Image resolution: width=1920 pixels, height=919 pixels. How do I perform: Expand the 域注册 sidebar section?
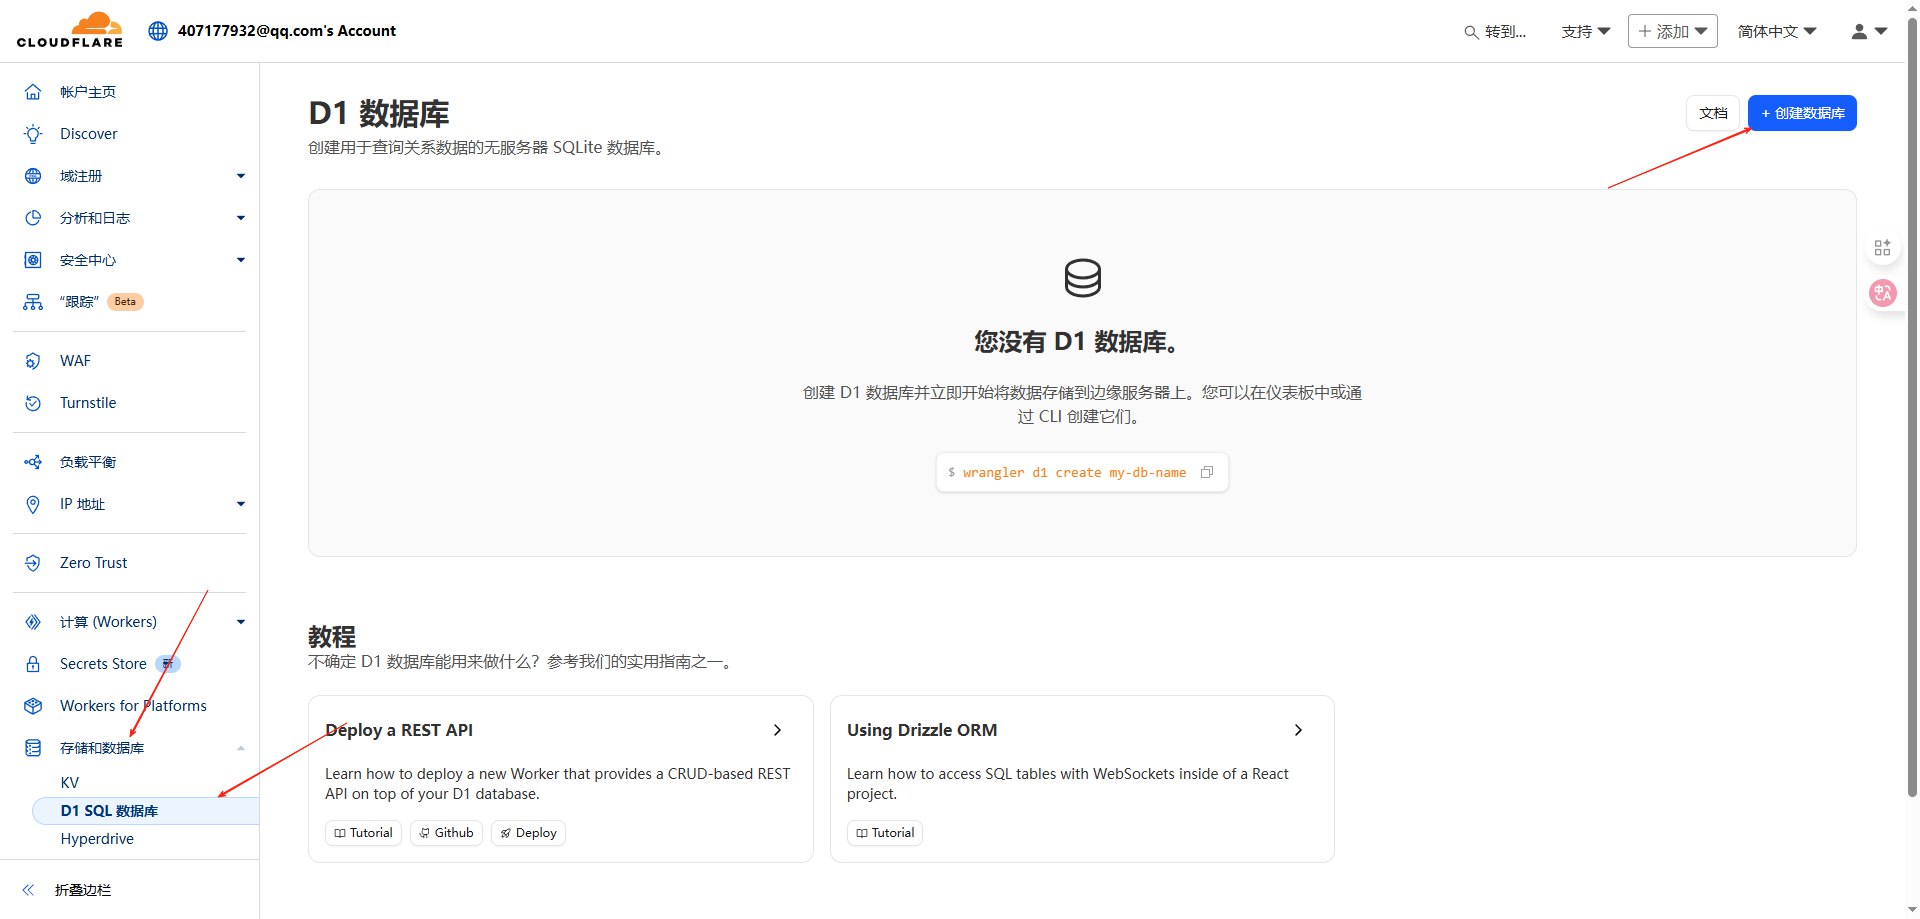tap(240, 176)
